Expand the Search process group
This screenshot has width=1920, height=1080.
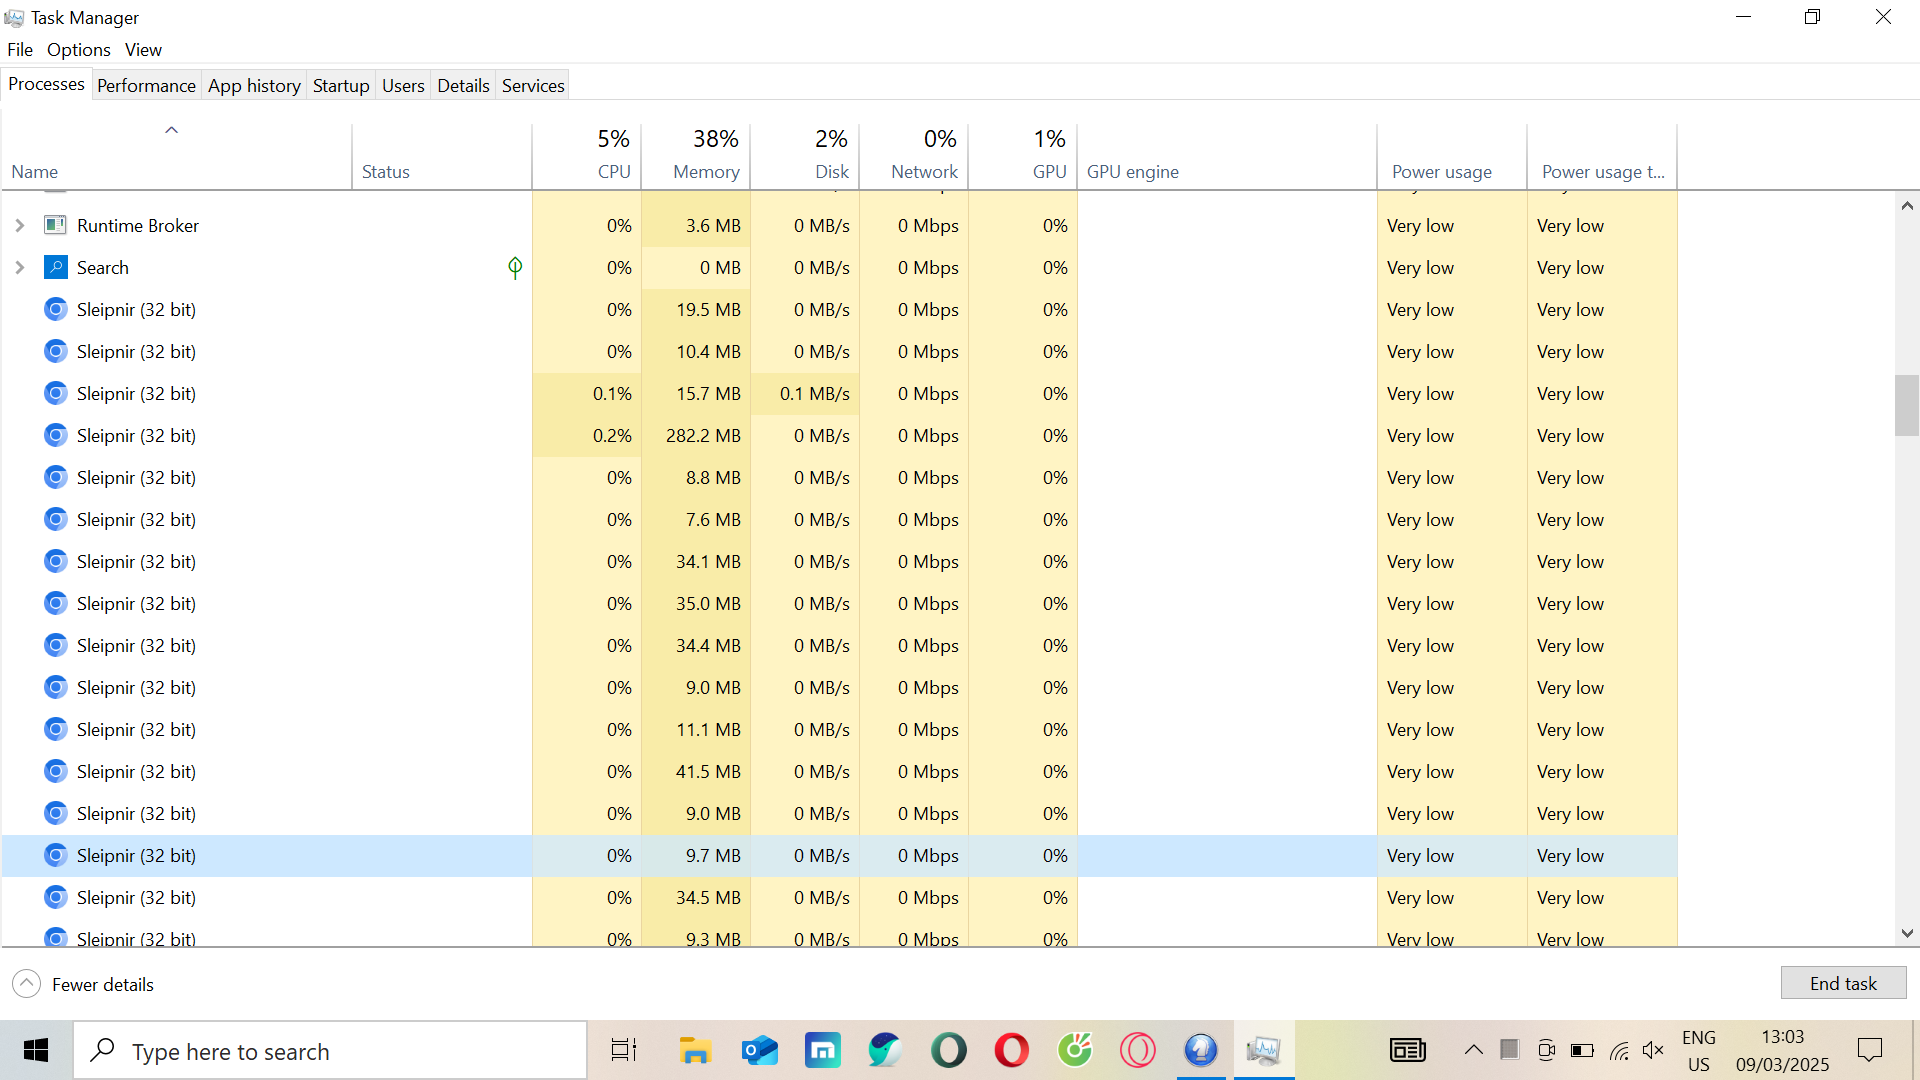[x=20, y=267]
